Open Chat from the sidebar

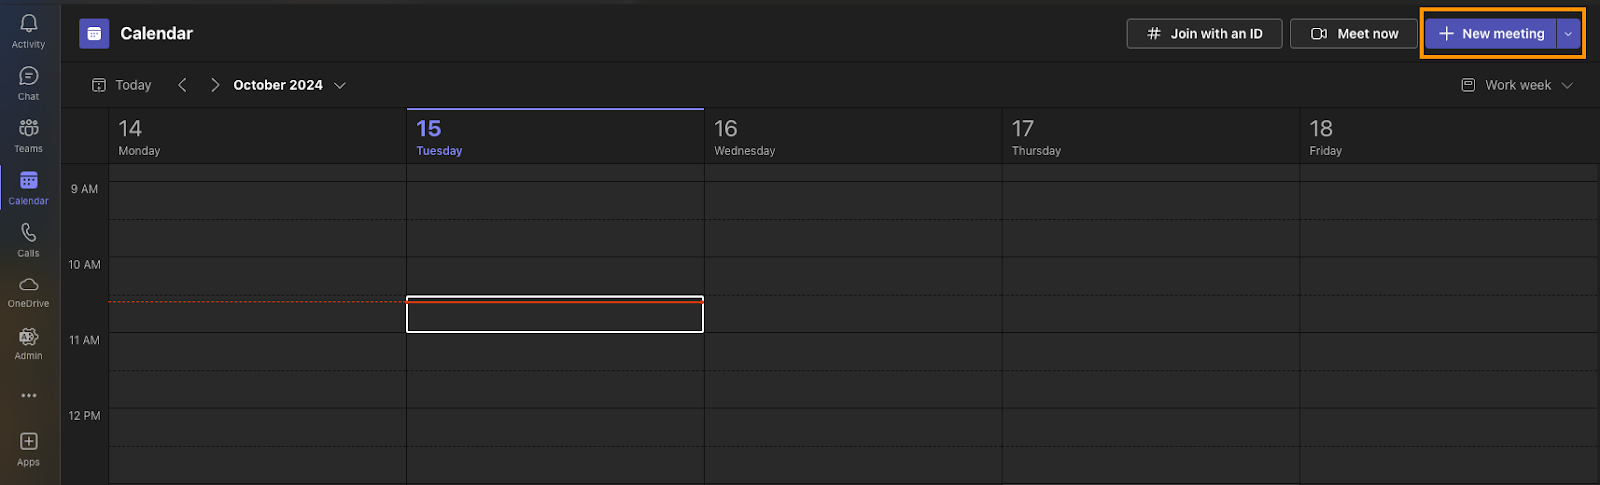click(28, 82)
